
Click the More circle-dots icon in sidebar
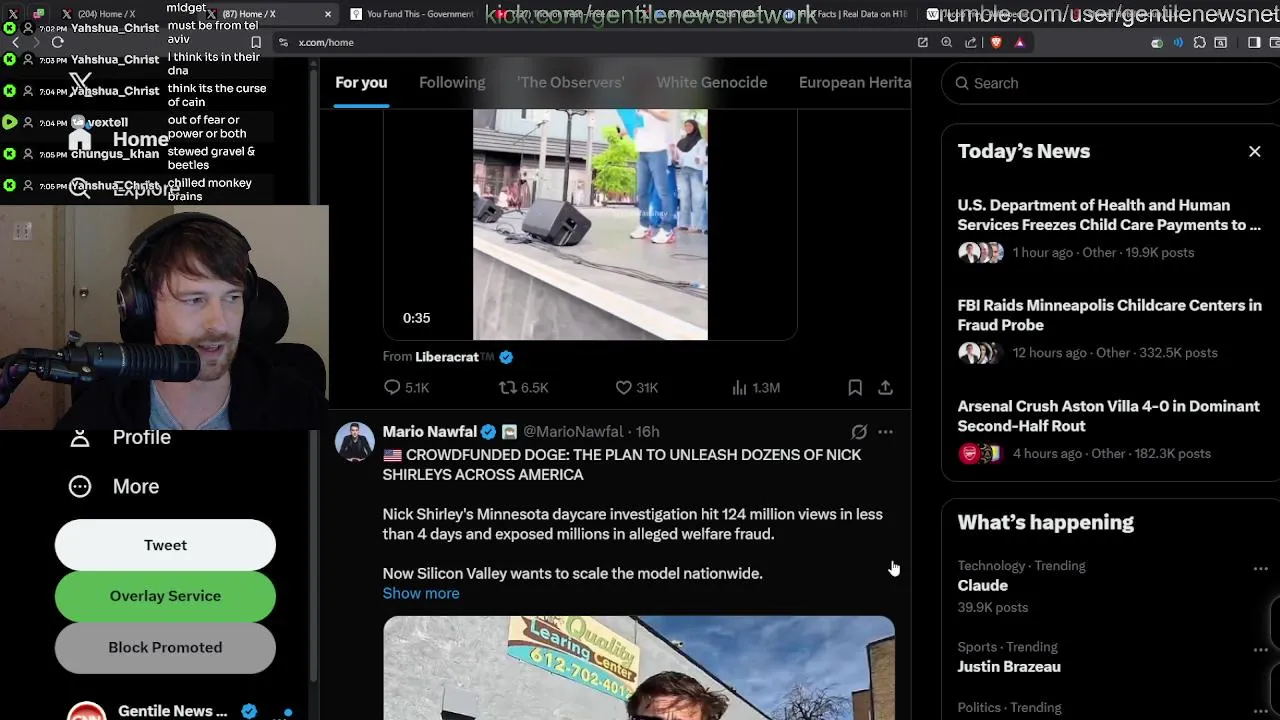pyautogui.click(x=80, y=486)
